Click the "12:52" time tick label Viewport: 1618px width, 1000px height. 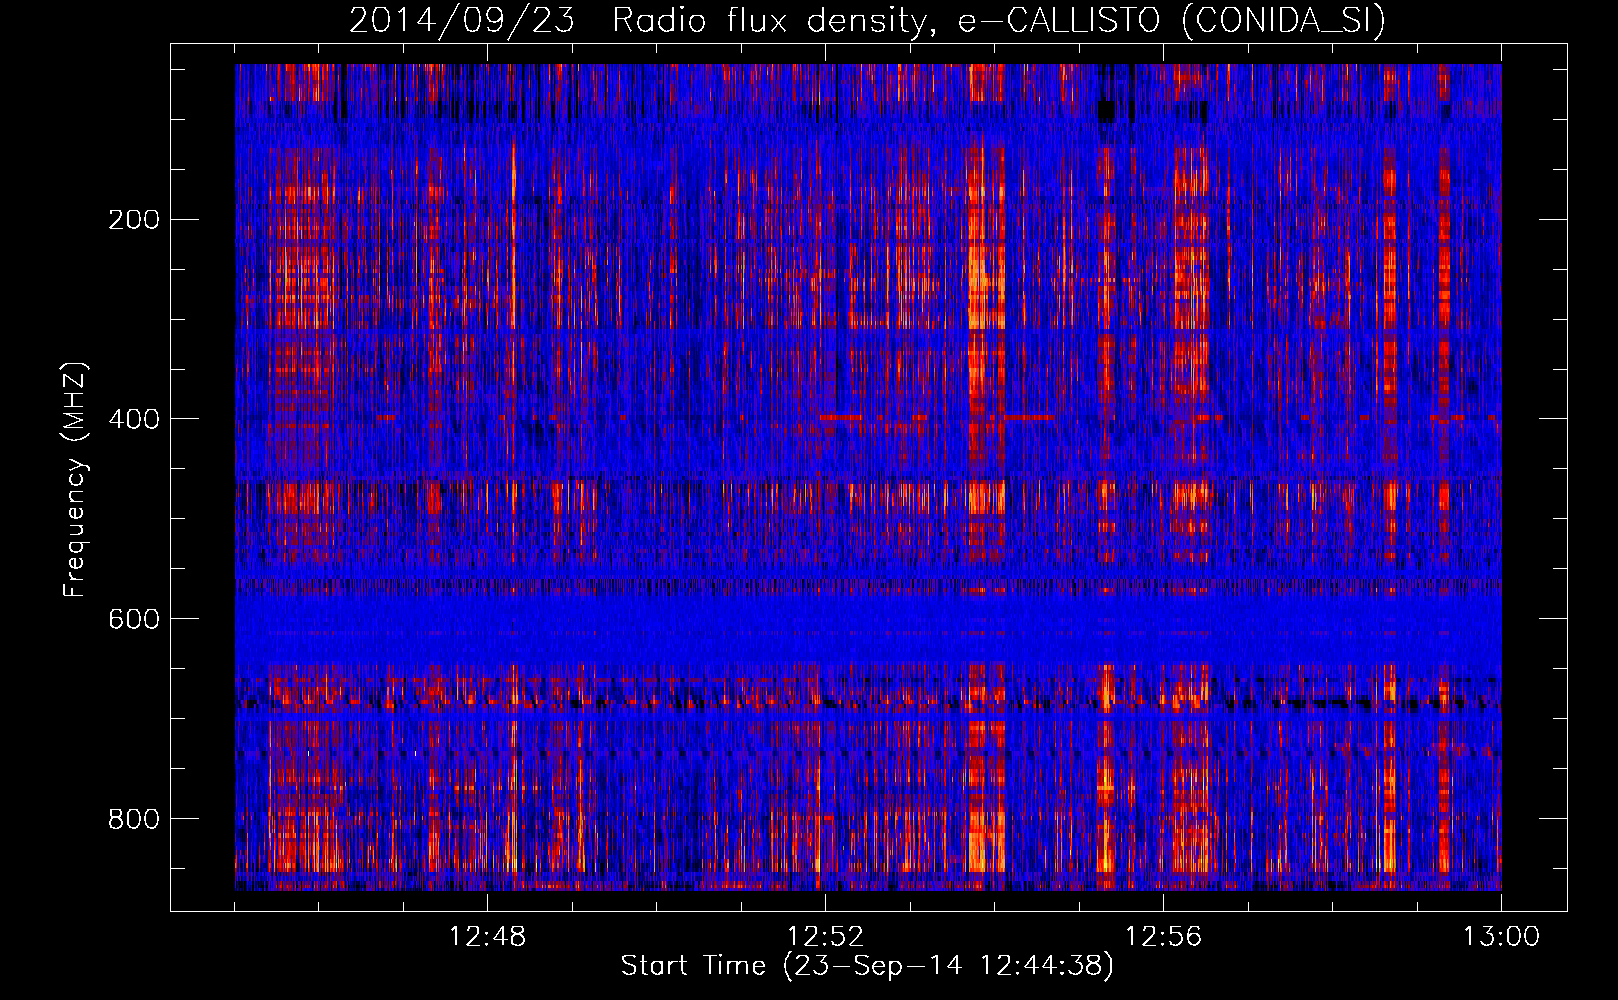tap(825, 937)
